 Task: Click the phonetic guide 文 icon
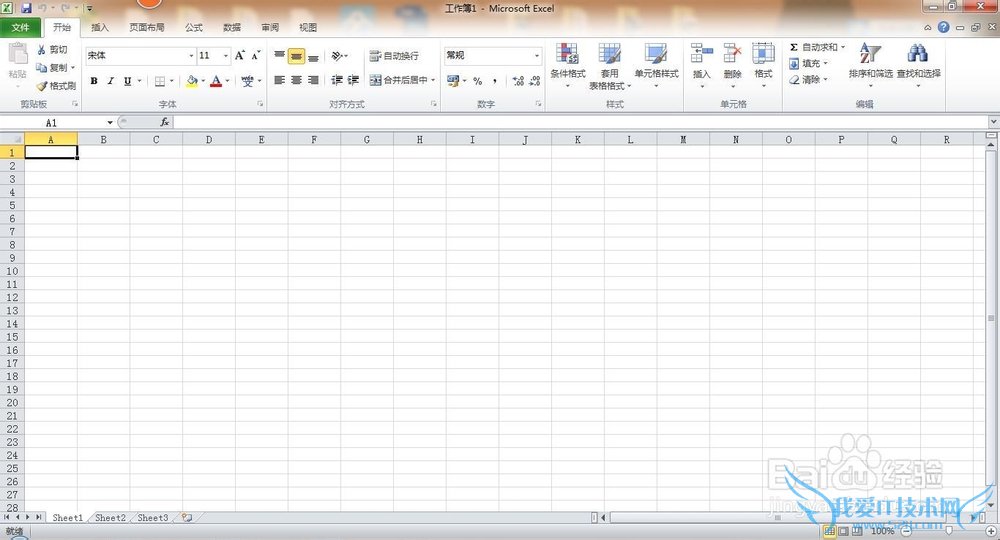[x=247, y=81]
